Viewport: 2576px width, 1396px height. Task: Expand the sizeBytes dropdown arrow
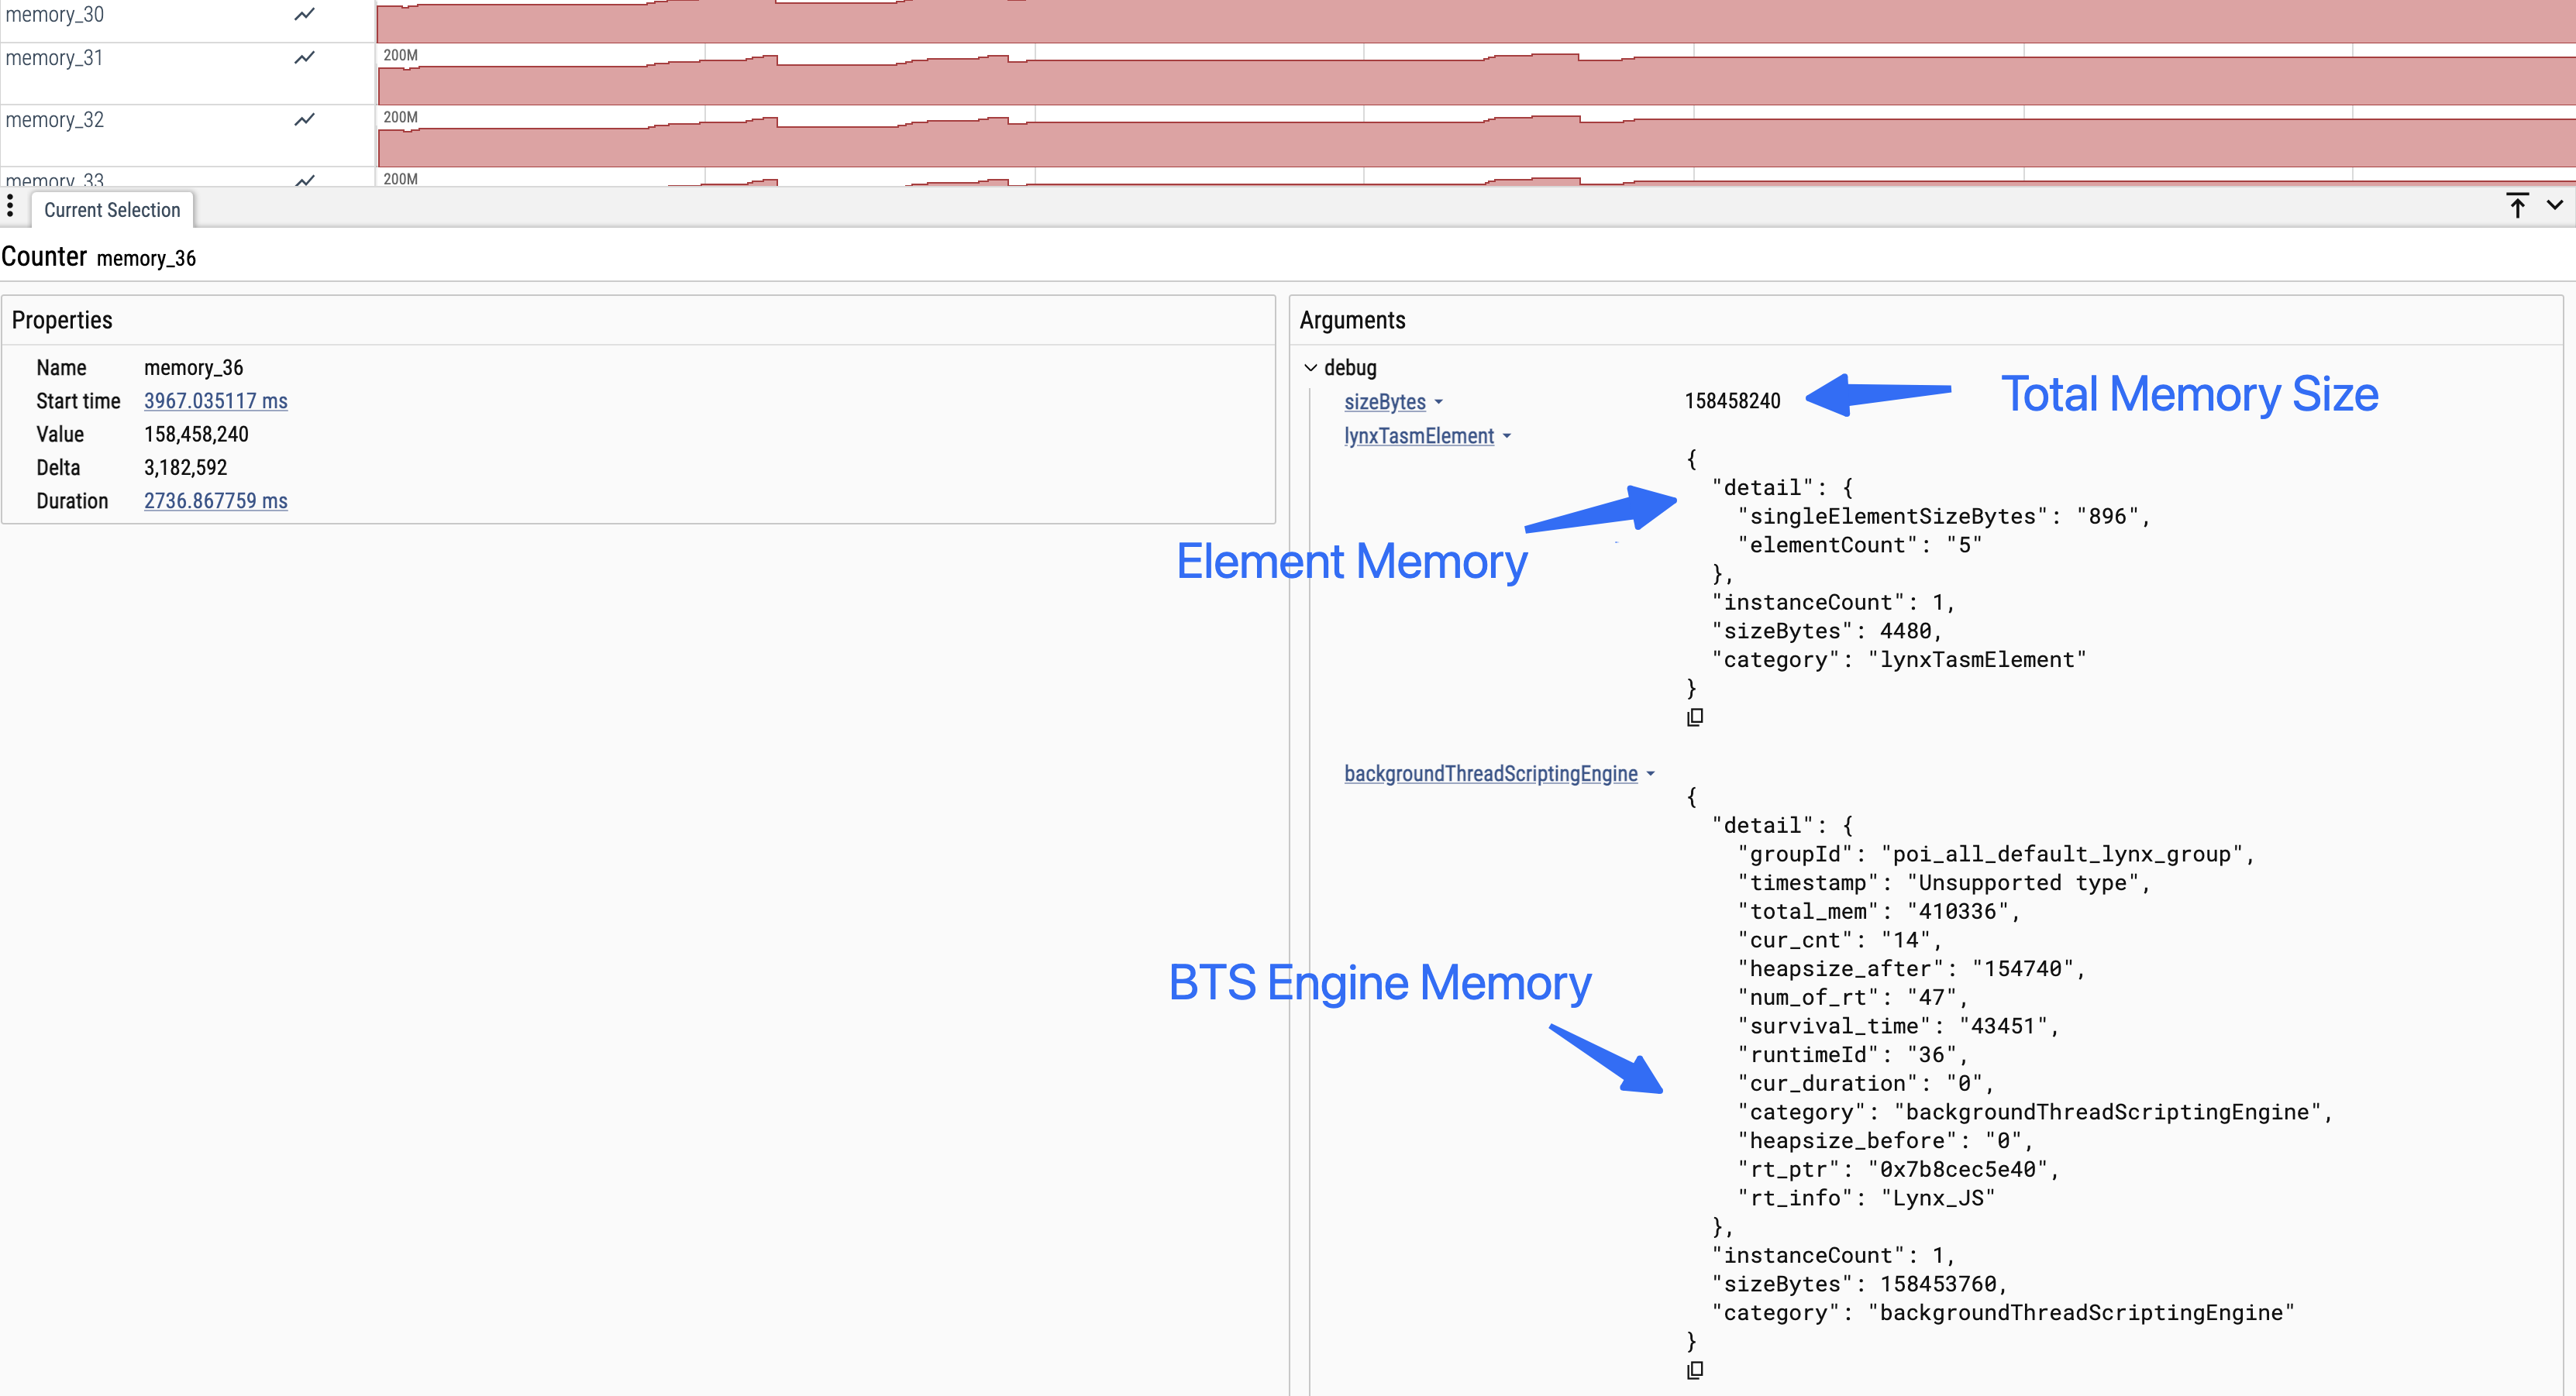coord(1438,402)
